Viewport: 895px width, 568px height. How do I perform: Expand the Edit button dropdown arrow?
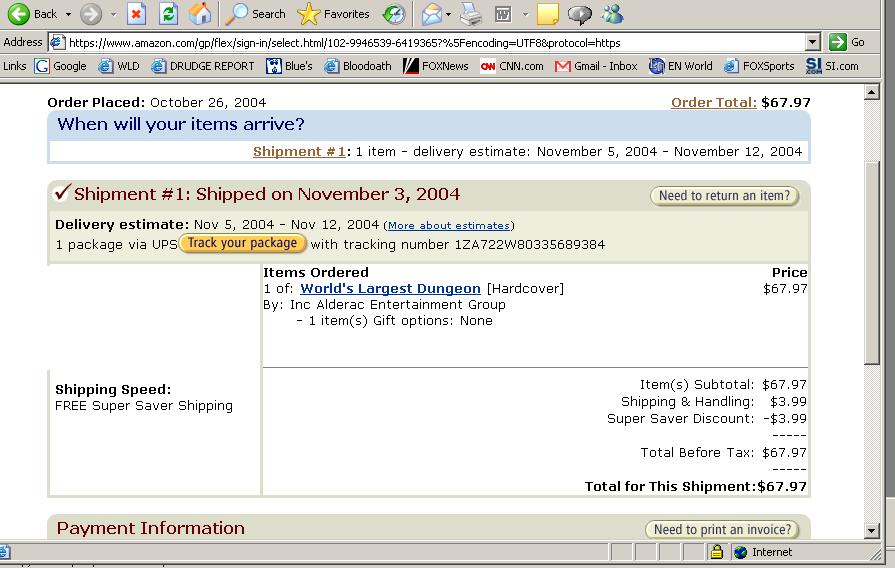click(x=525, y=14)
